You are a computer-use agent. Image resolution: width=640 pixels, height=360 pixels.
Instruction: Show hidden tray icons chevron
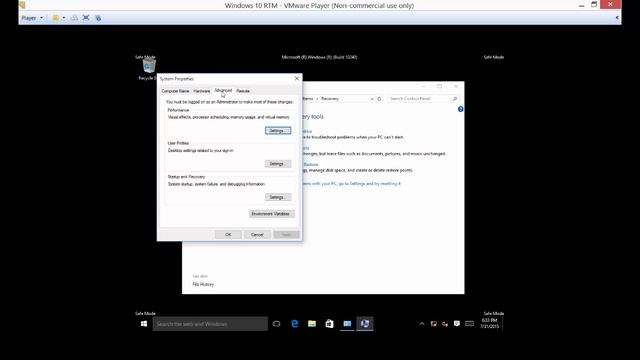[x=422, y=324]
